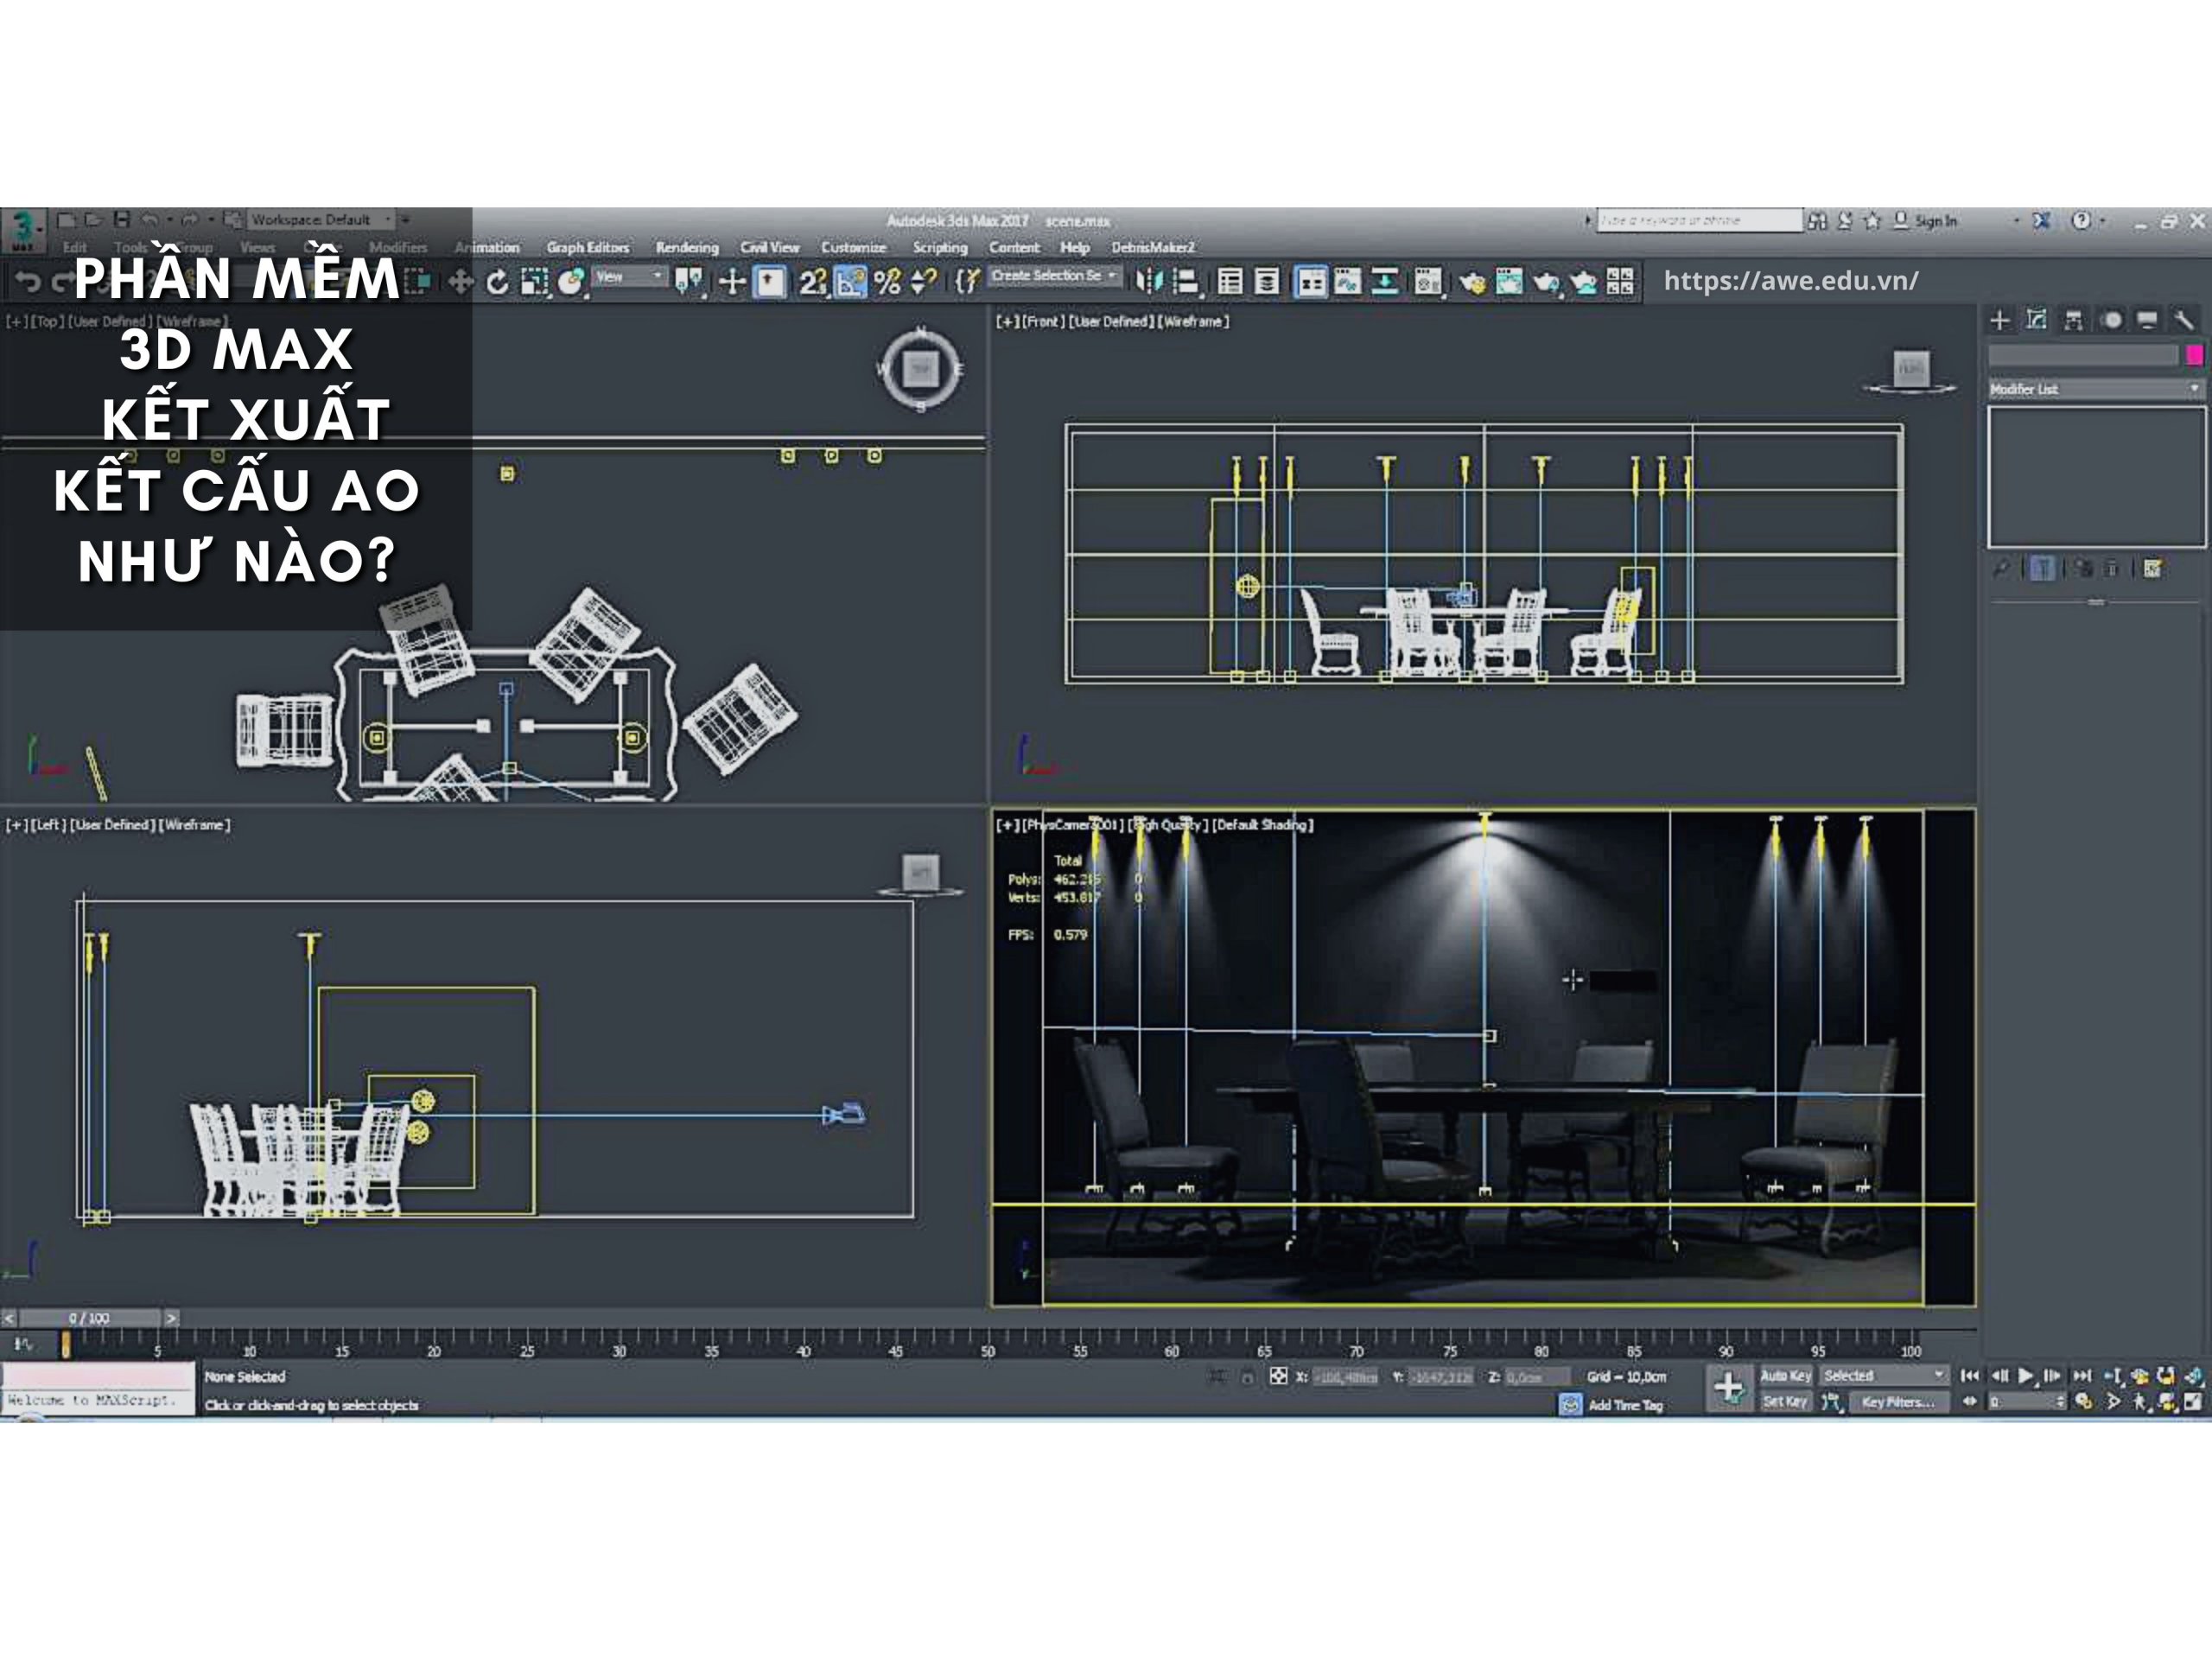This screenshot has height=1659, width=2212.
Task: Open the Workspace: Default dropdown
Action: click(x=321, y=219)
